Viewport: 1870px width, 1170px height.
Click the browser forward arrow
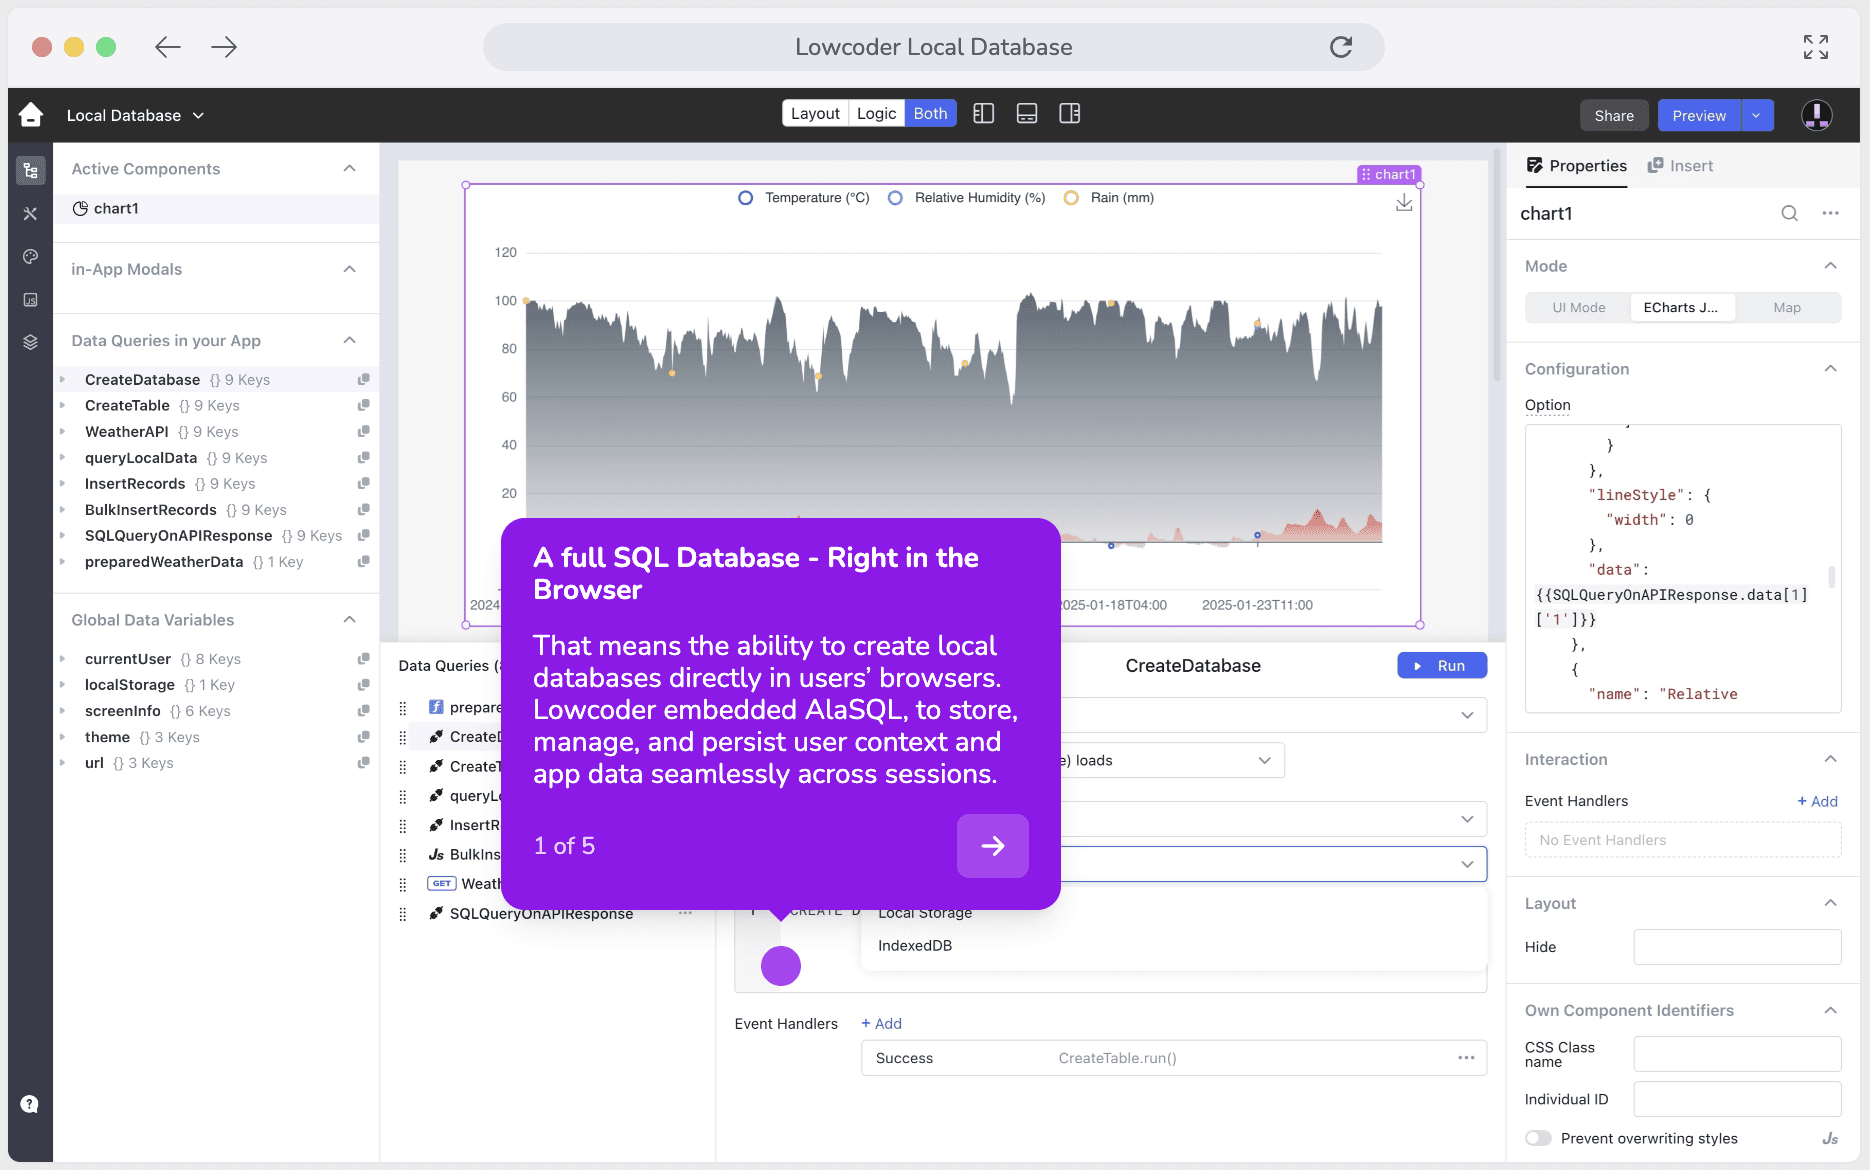coord(224,47)
